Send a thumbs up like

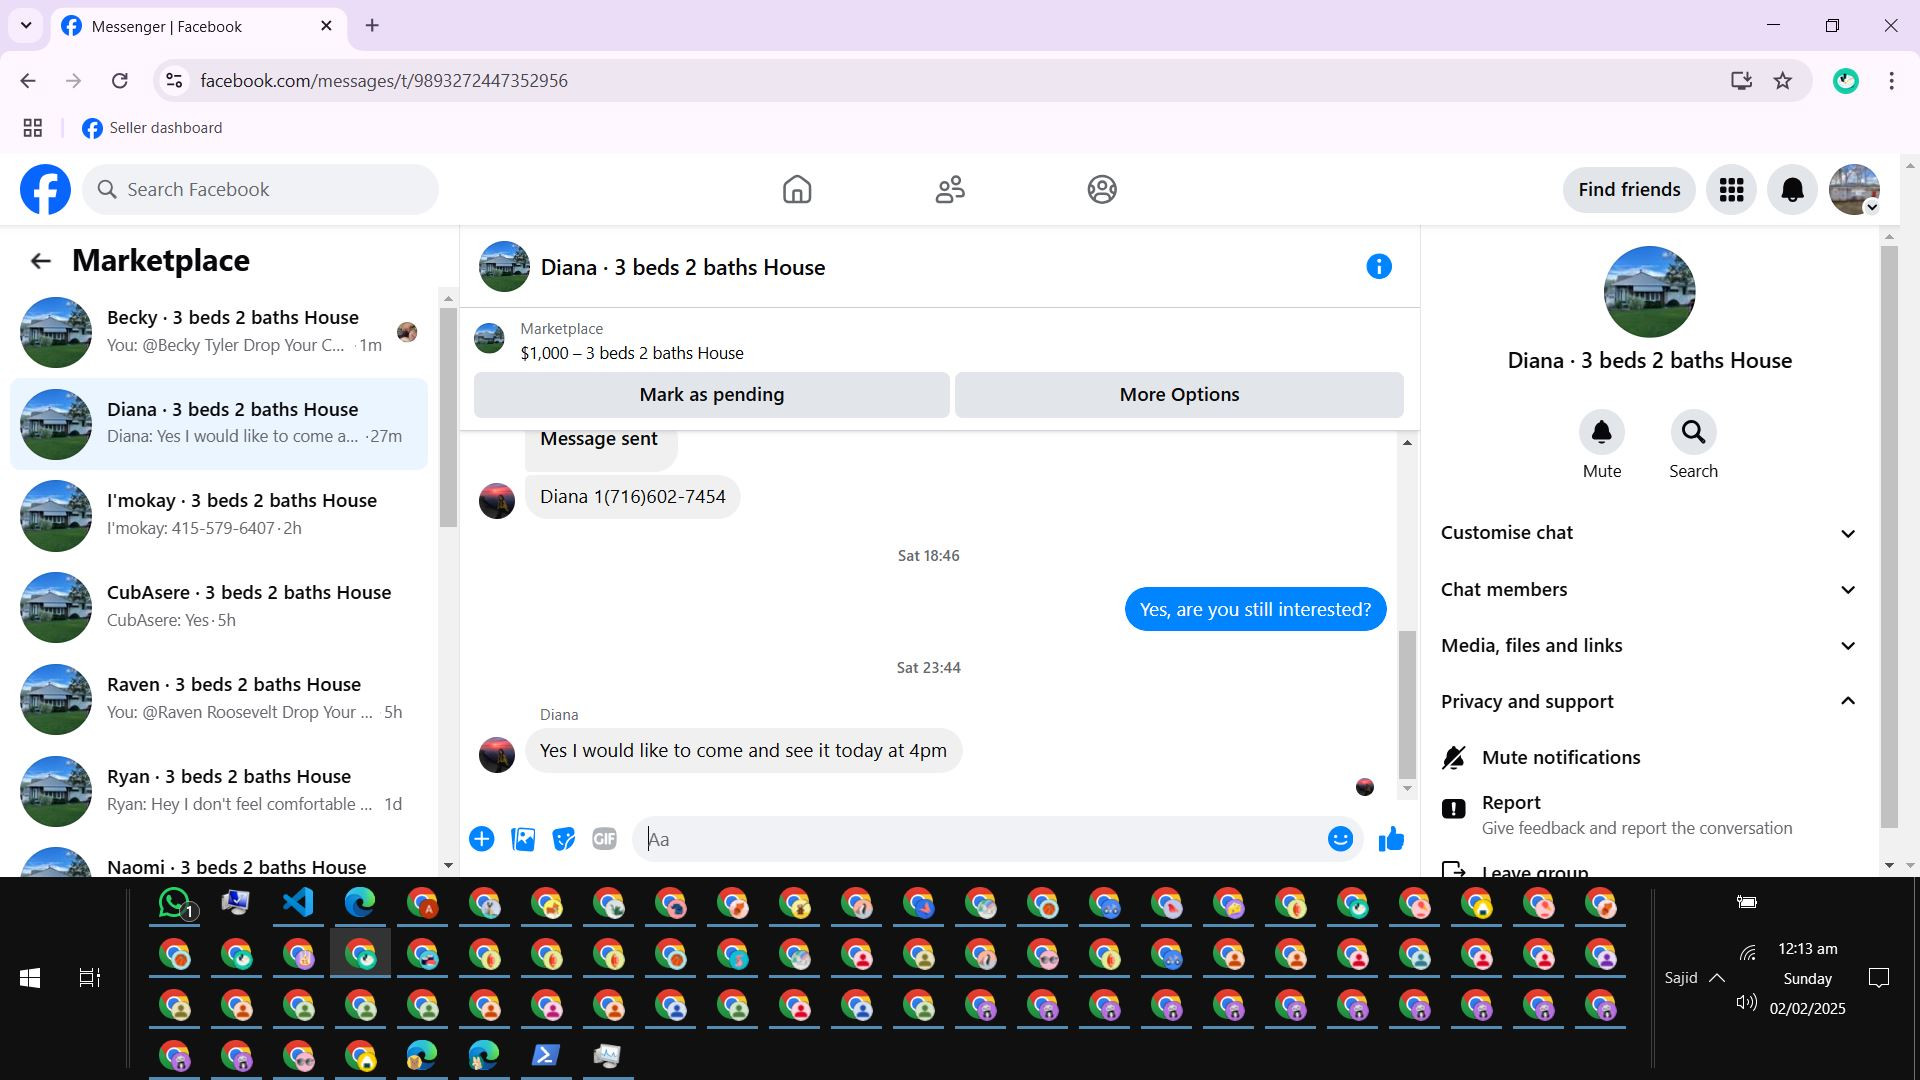click(1391, 839)
